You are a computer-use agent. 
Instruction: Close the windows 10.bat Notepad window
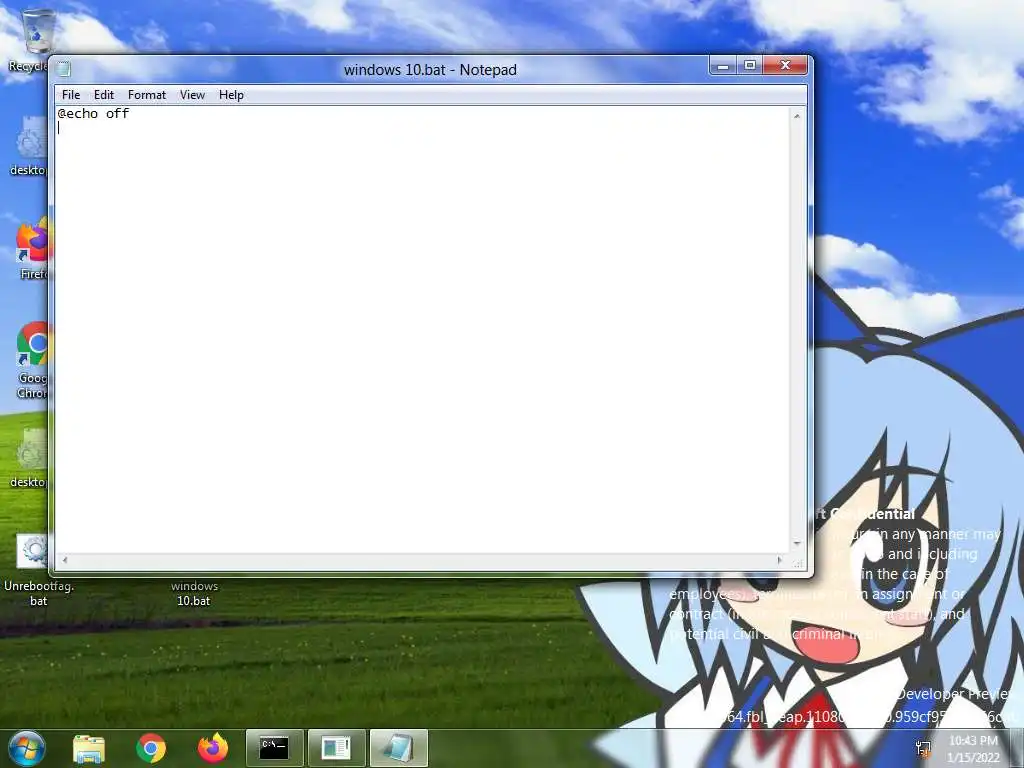[785, 65]
